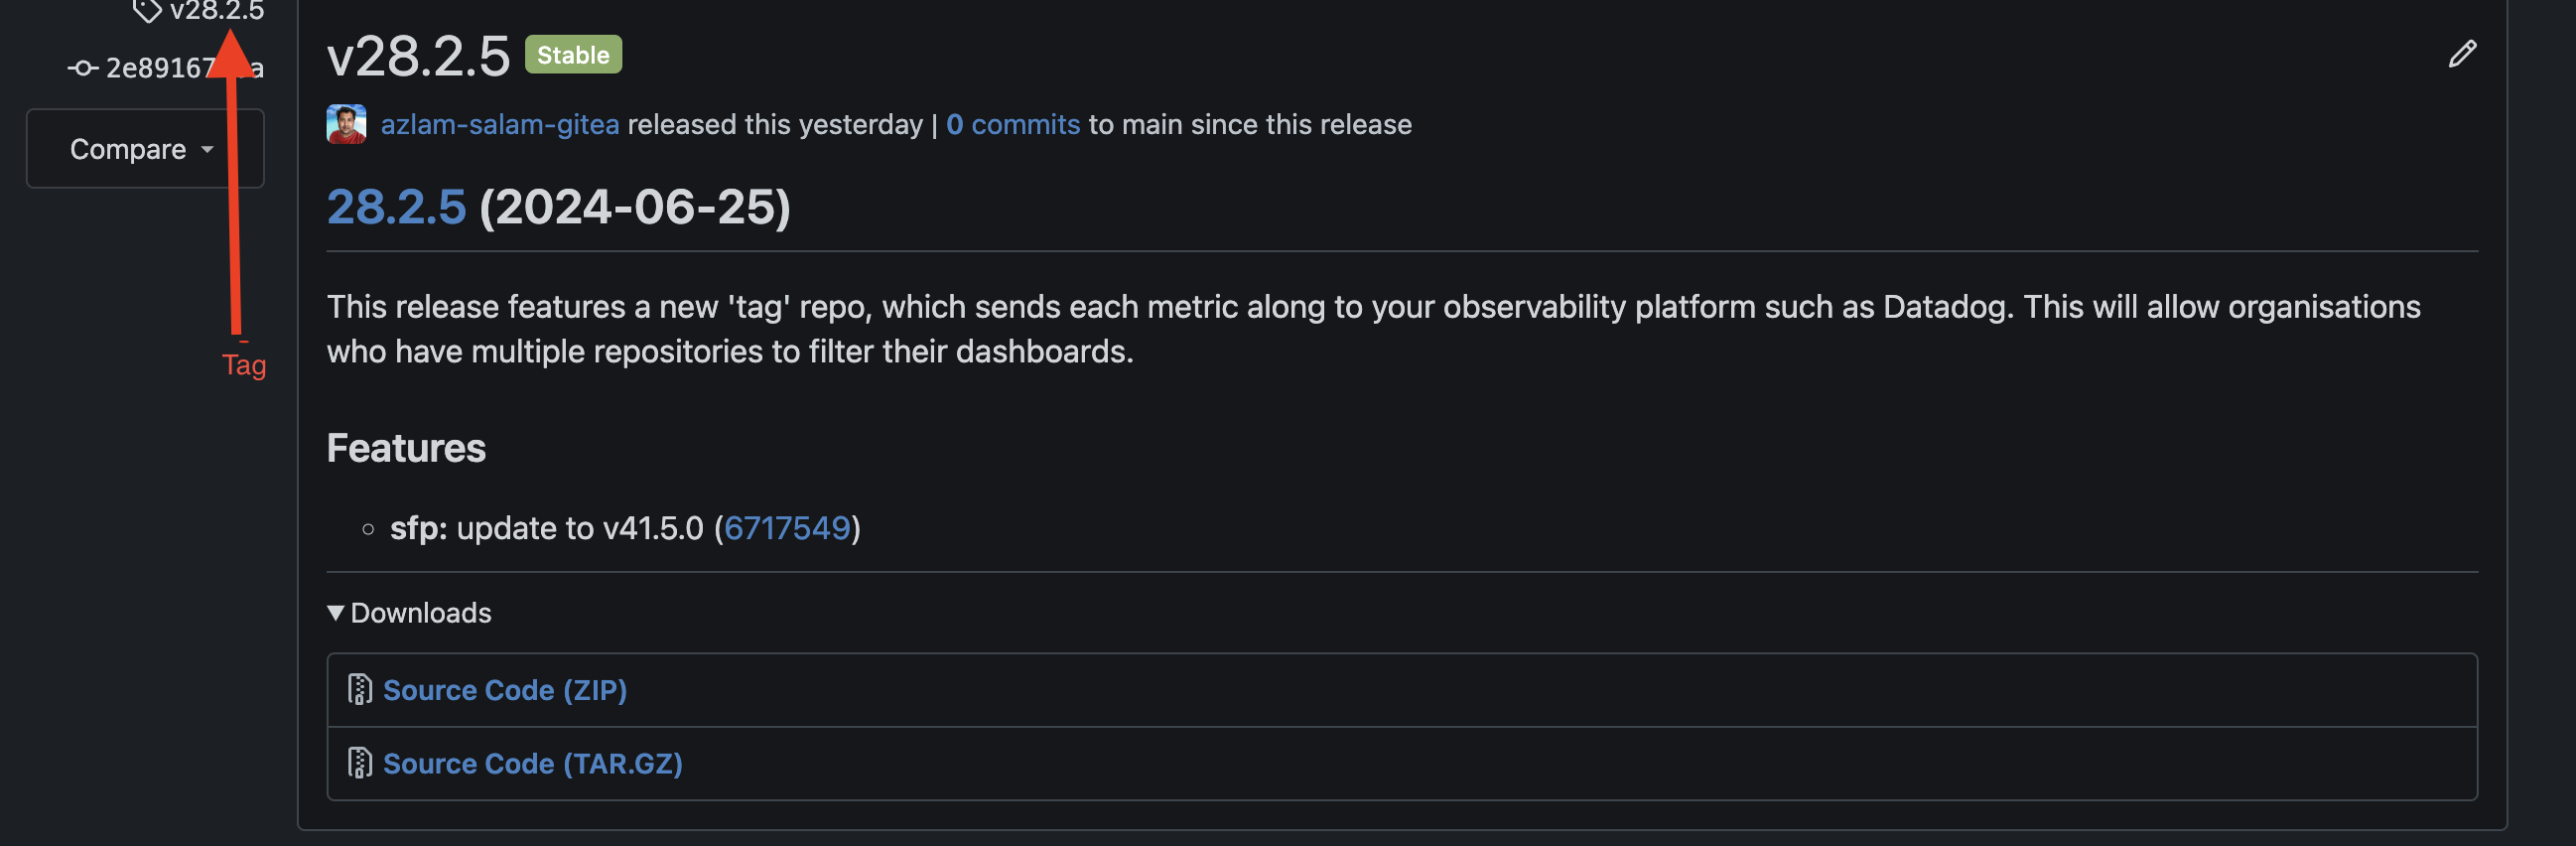Open the azlam-salam-gitea profile link
The height and width of the screenshot is (846, 2576).
499,125
